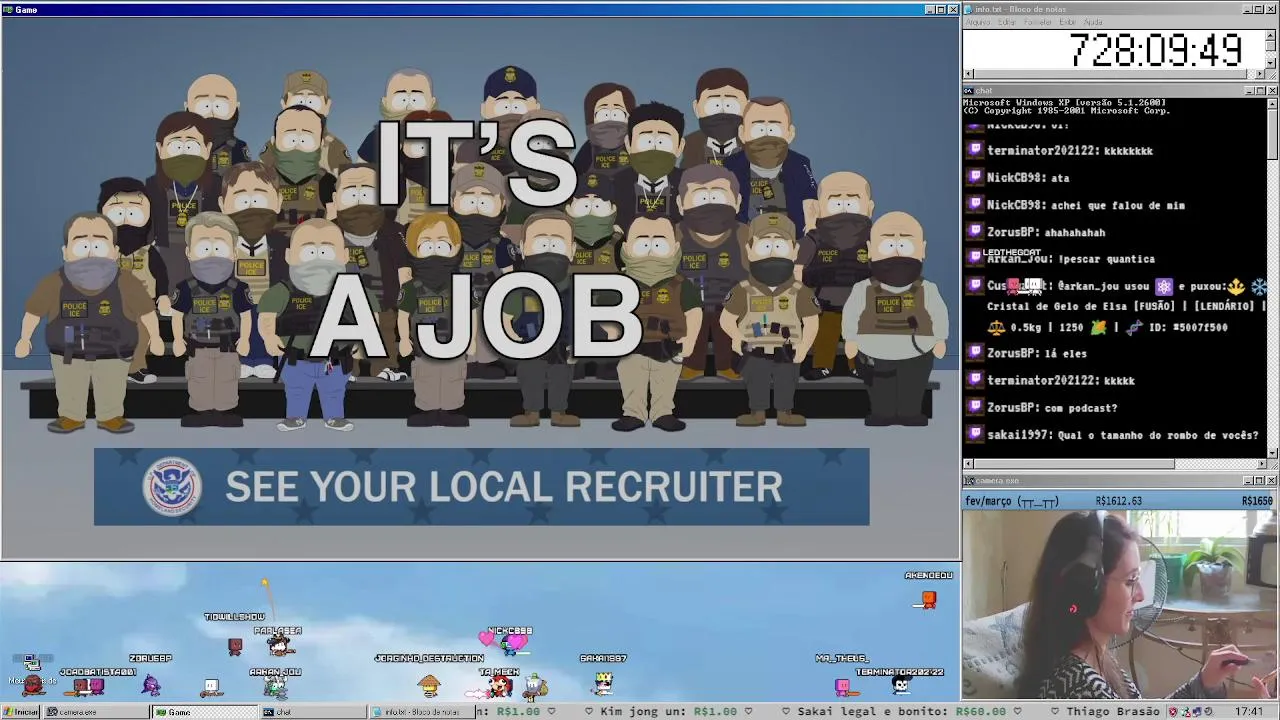Click the scales emote before 0.5kg
This screenshot has height=720, width=1280.
click(996, 327)
